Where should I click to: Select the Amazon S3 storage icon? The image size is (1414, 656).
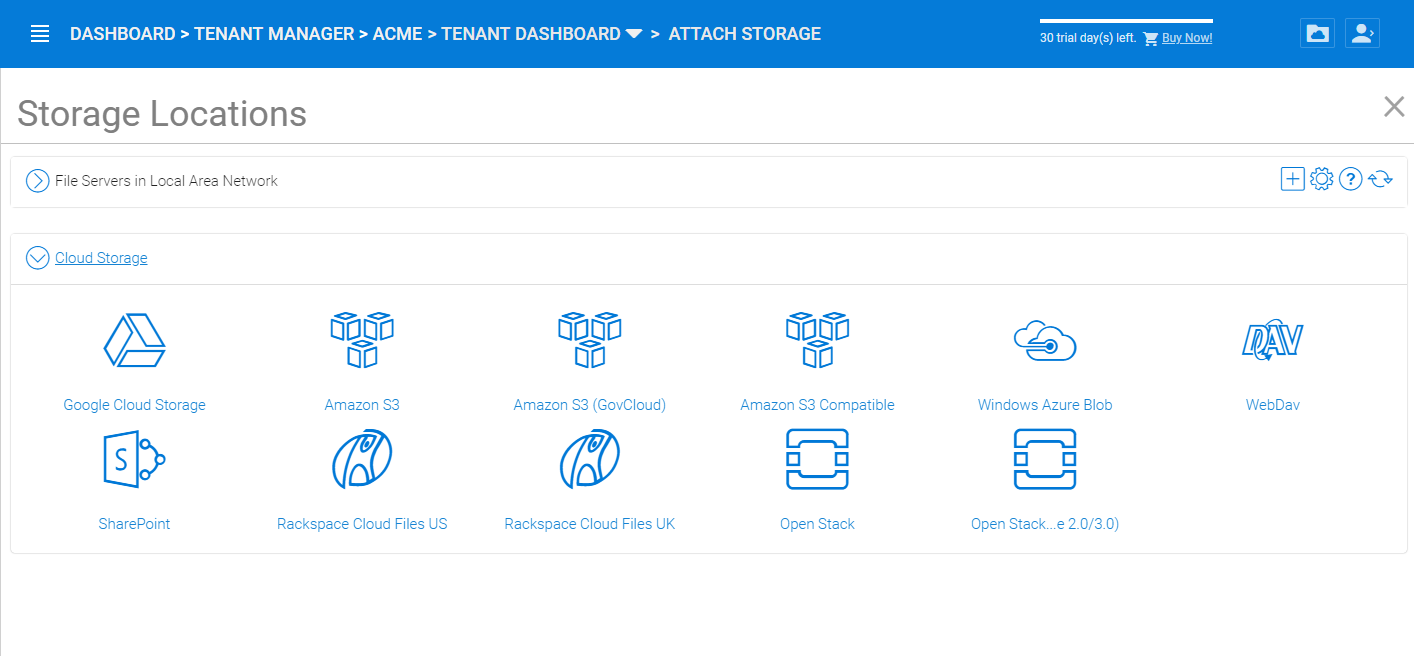361,340
